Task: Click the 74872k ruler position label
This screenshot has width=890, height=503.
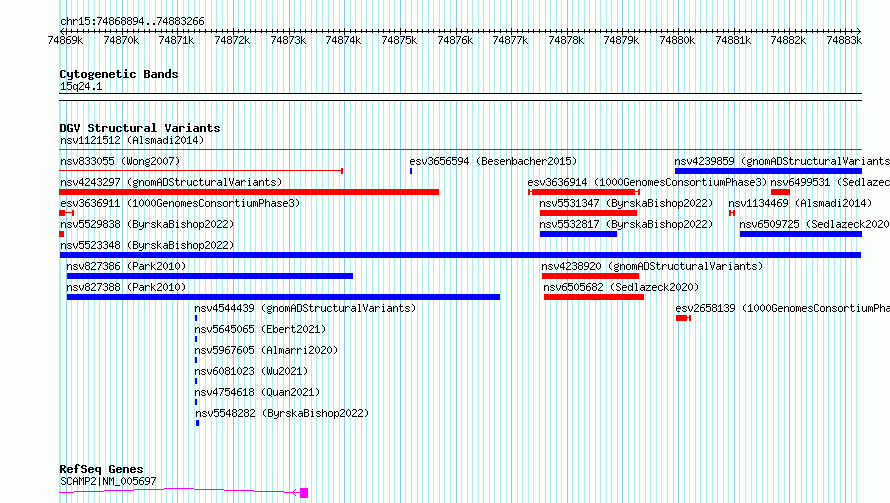Action: (x=232, y=40)
